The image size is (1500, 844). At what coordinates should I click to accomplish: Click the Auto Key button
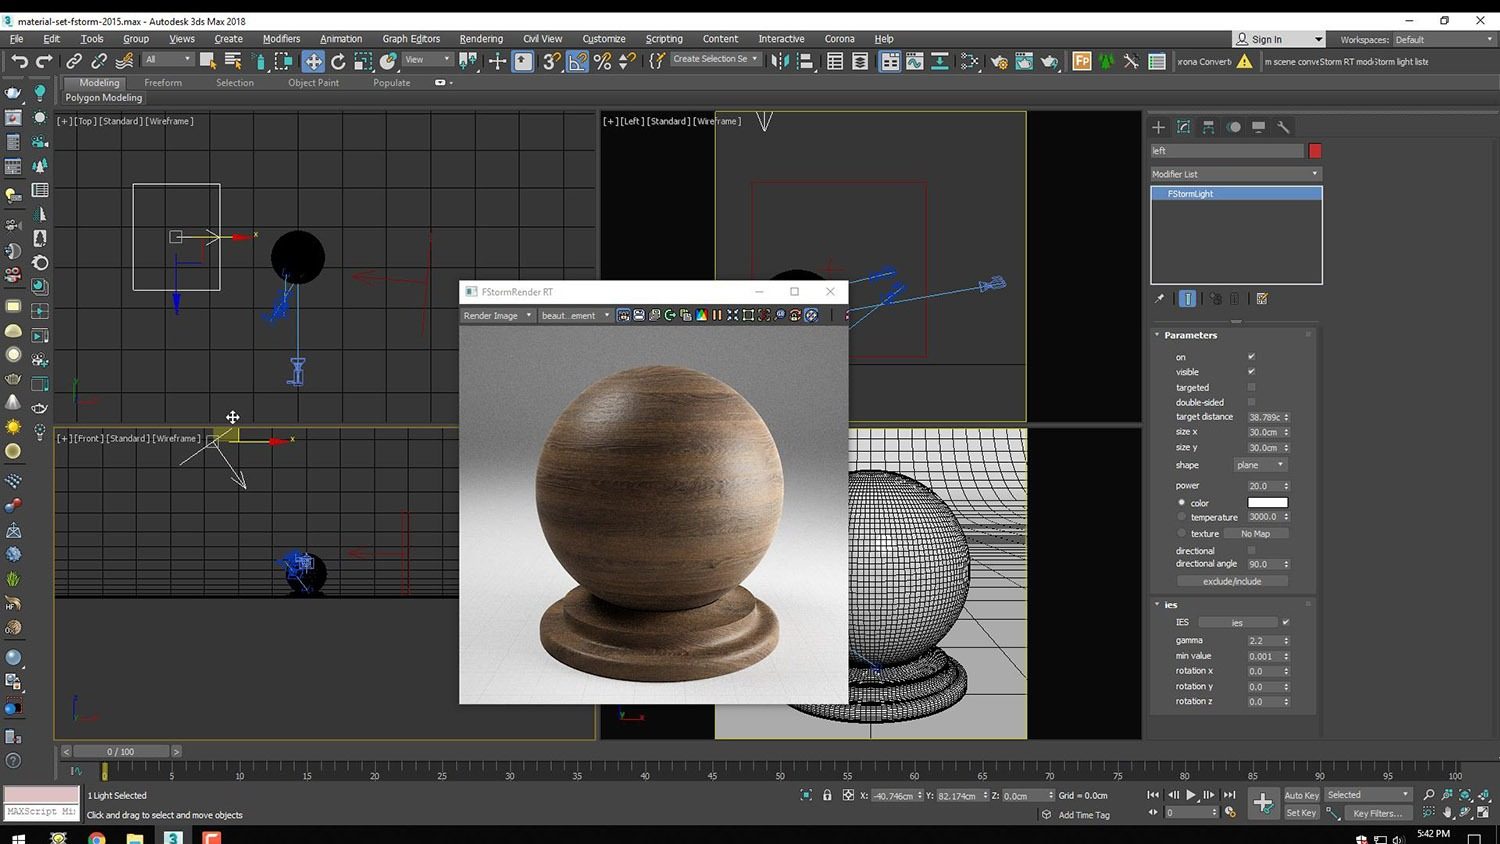click(x=1301, y=795)
